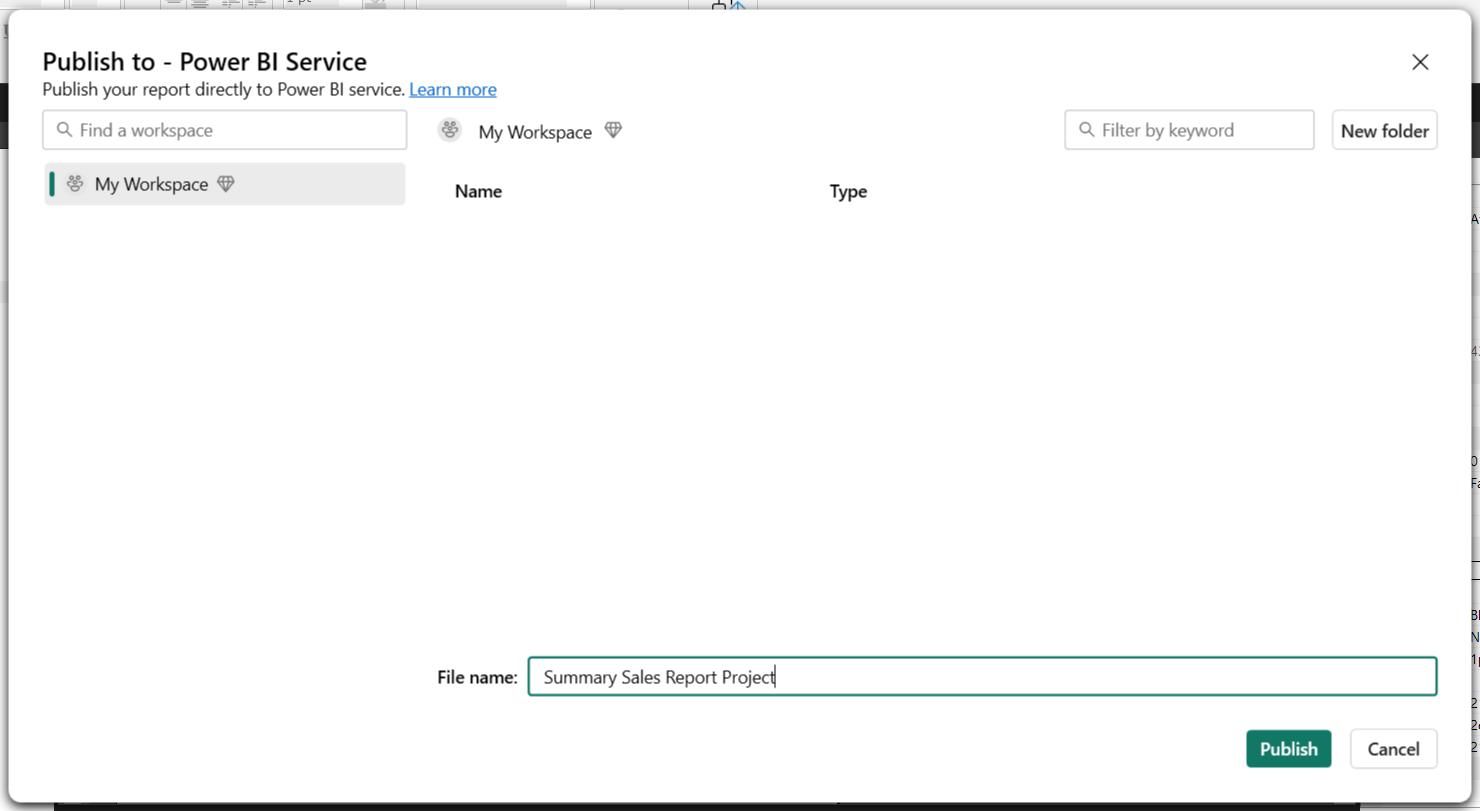The width and height of the screenshot is (1480, 811).
Task: Open the Learn more link
Action: (x=453, y=89)
